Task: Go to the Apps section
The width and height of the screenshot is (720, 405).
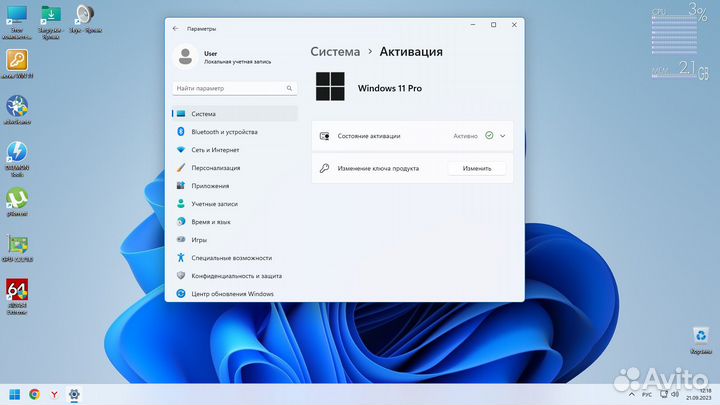Action: coord(210,186)
